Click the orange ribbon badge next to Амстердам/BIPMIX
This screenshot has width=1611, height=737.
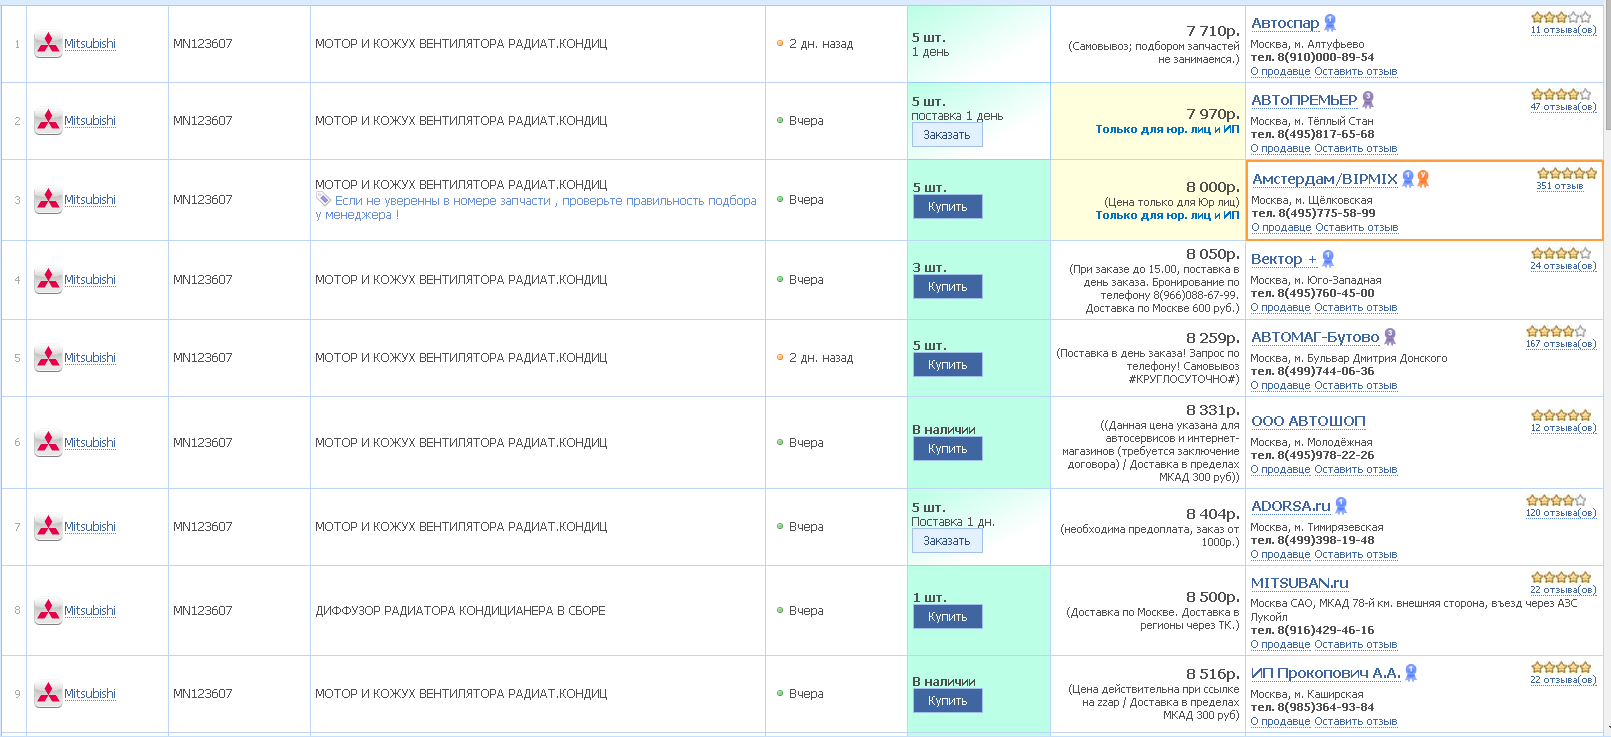point(1423,179)
